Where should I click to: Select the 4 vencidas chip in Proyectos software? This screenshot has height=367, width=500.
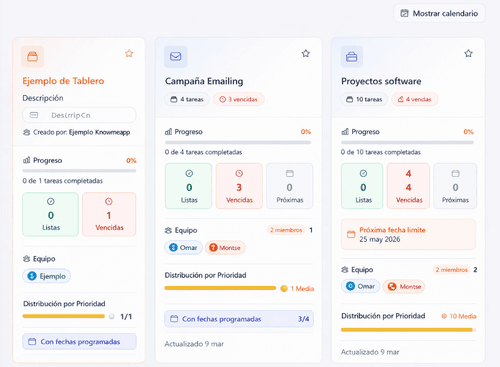[414, 99]
